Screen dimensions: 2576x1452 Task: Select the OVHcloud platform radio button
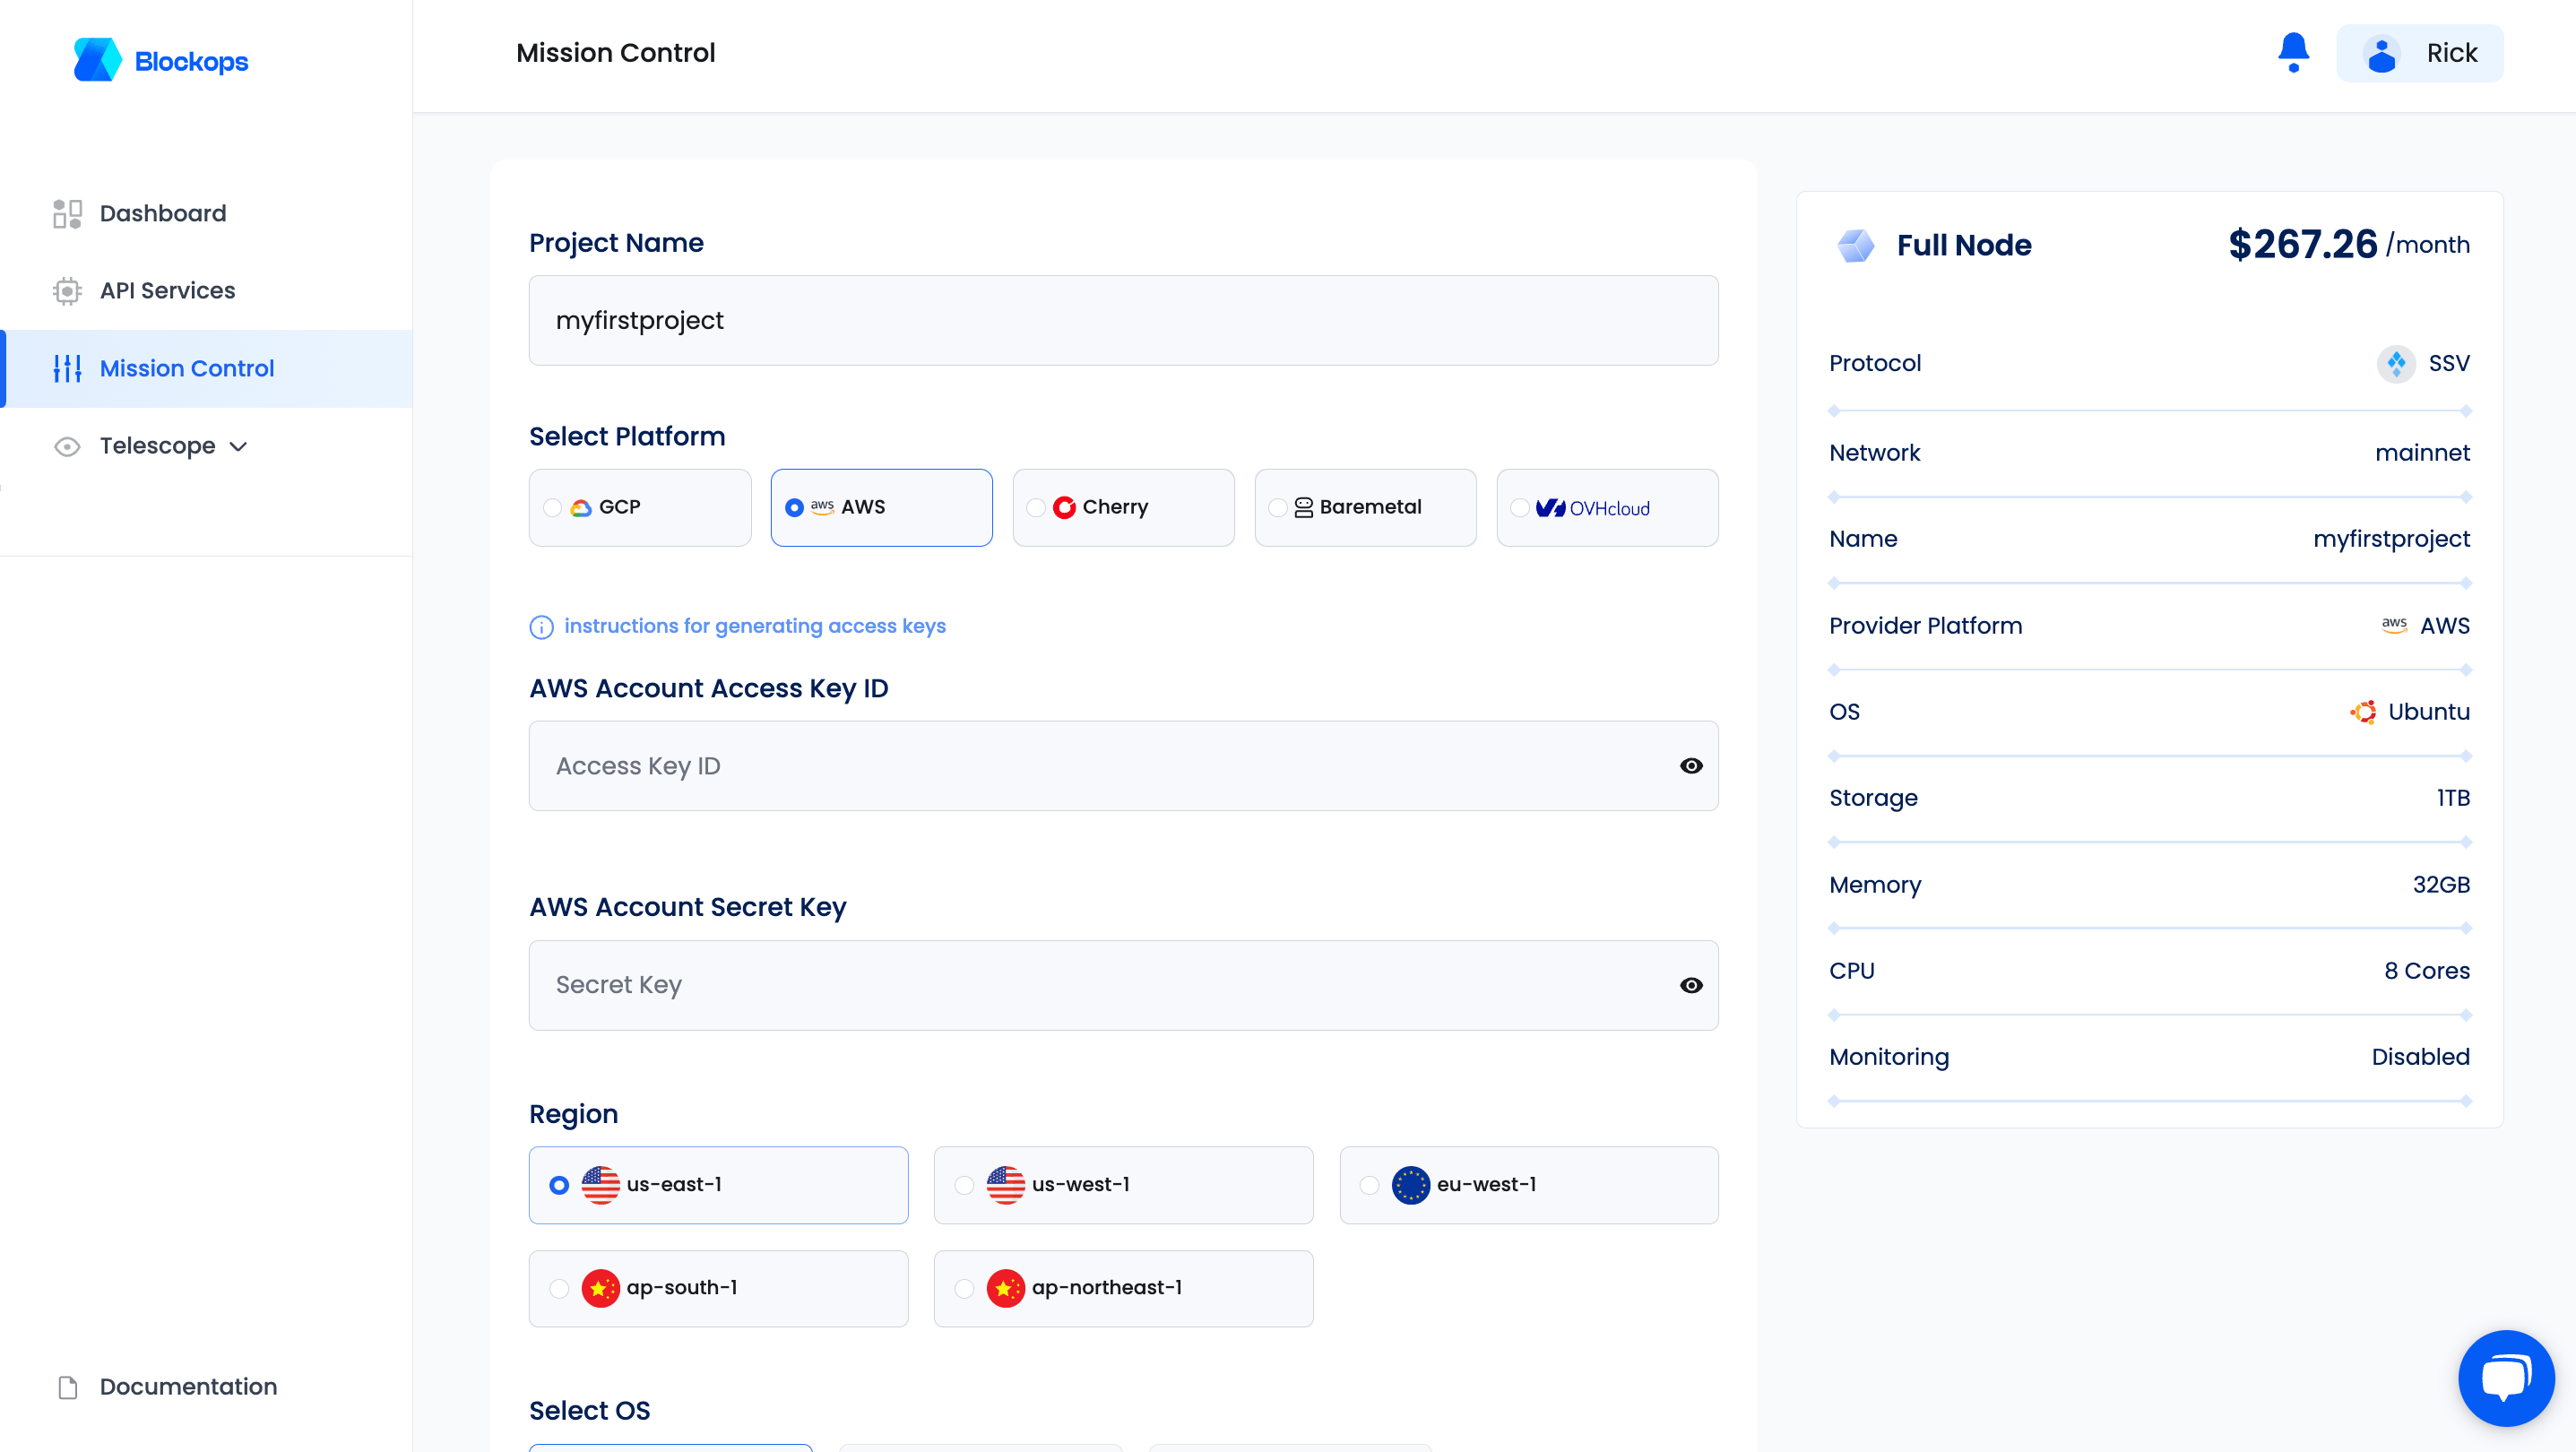point(1520,508)
